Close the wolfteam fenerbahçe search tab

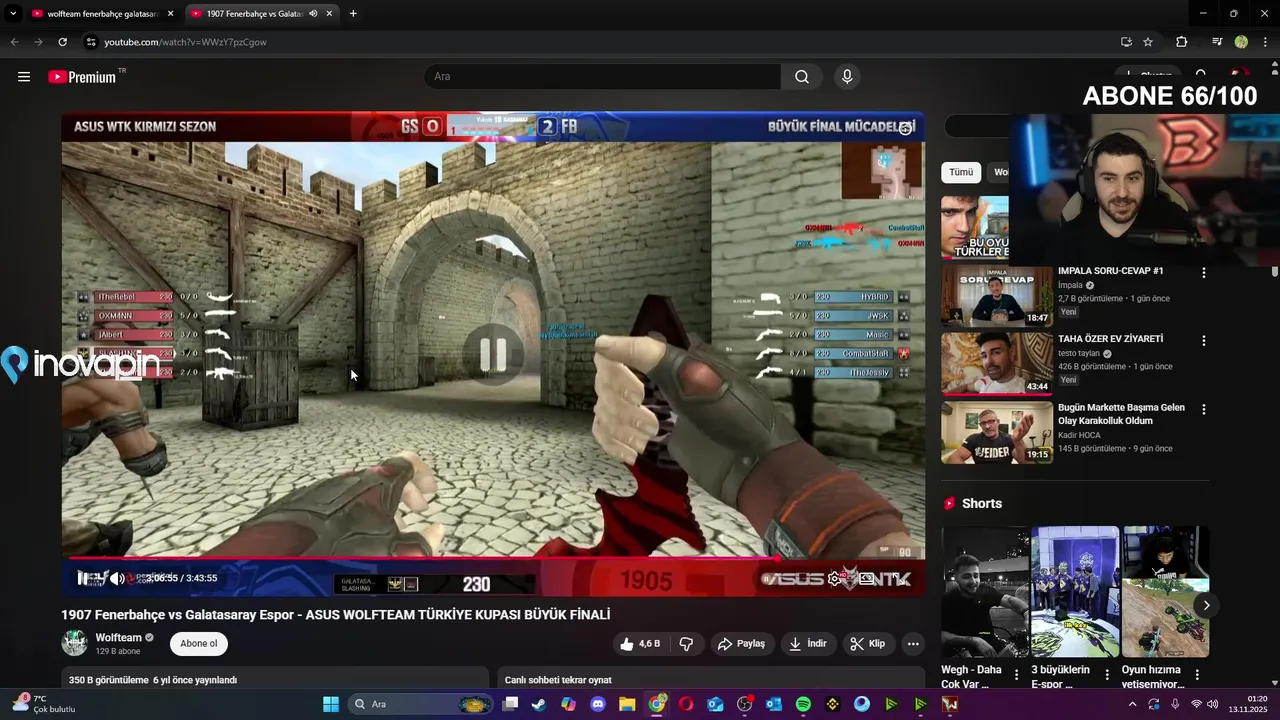[170, 13]
